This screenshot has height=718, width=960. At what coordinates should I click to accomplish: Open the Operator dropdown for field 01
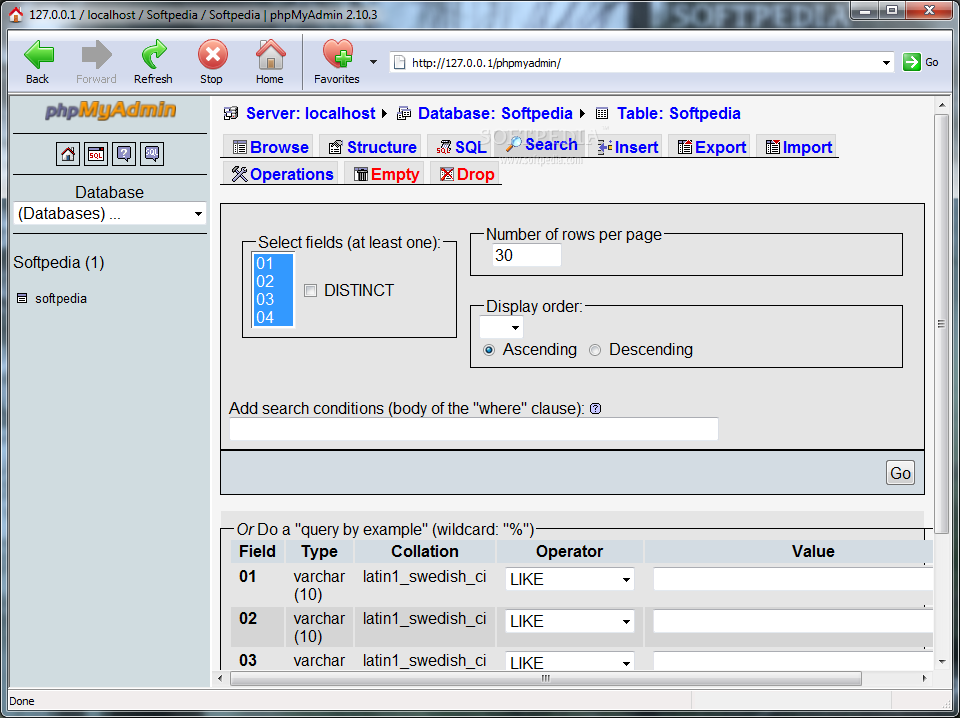tap(569, 579)
